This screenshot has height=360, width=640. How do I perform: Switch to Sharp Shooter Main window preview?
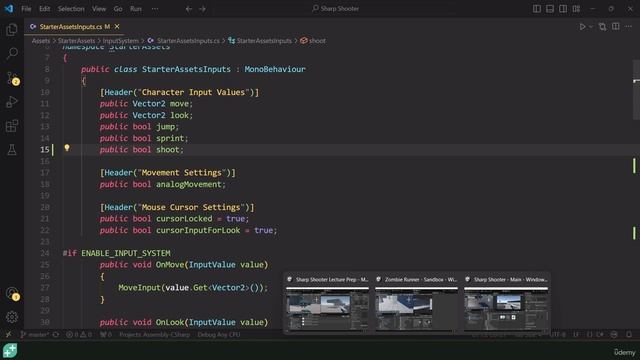click(x=506, y=304)
